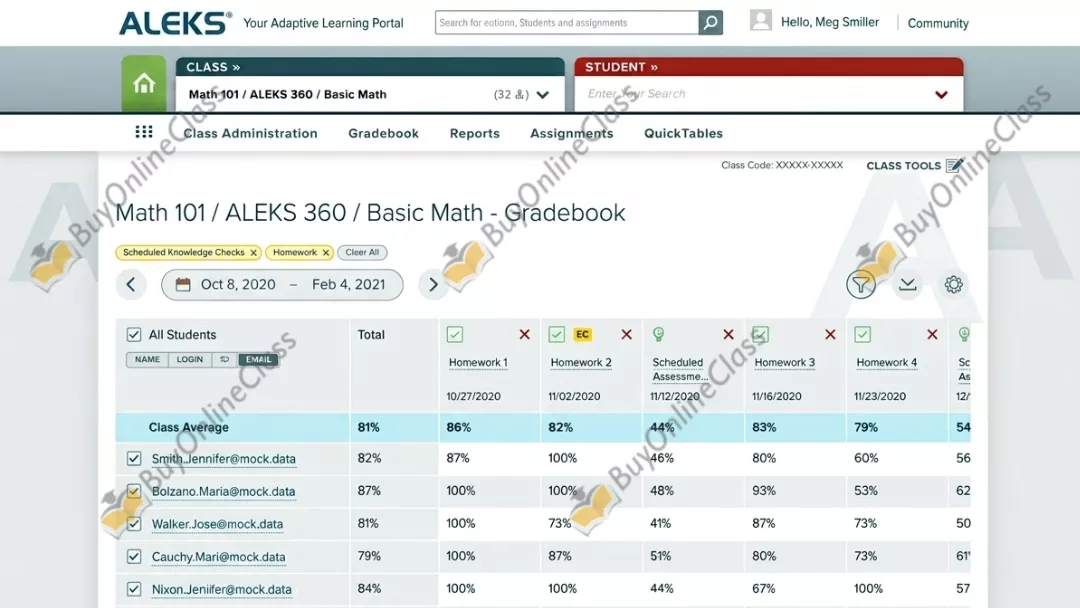Click the search magnifier icon
The width and height of the screenshot is (1080, 608).
(x=710, y=23)
